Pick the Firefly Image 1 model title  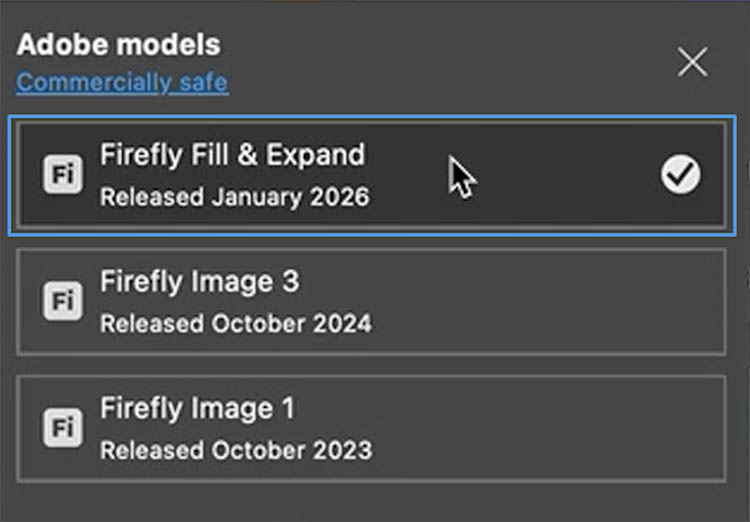pyautogui.click(x=198, y=409)
